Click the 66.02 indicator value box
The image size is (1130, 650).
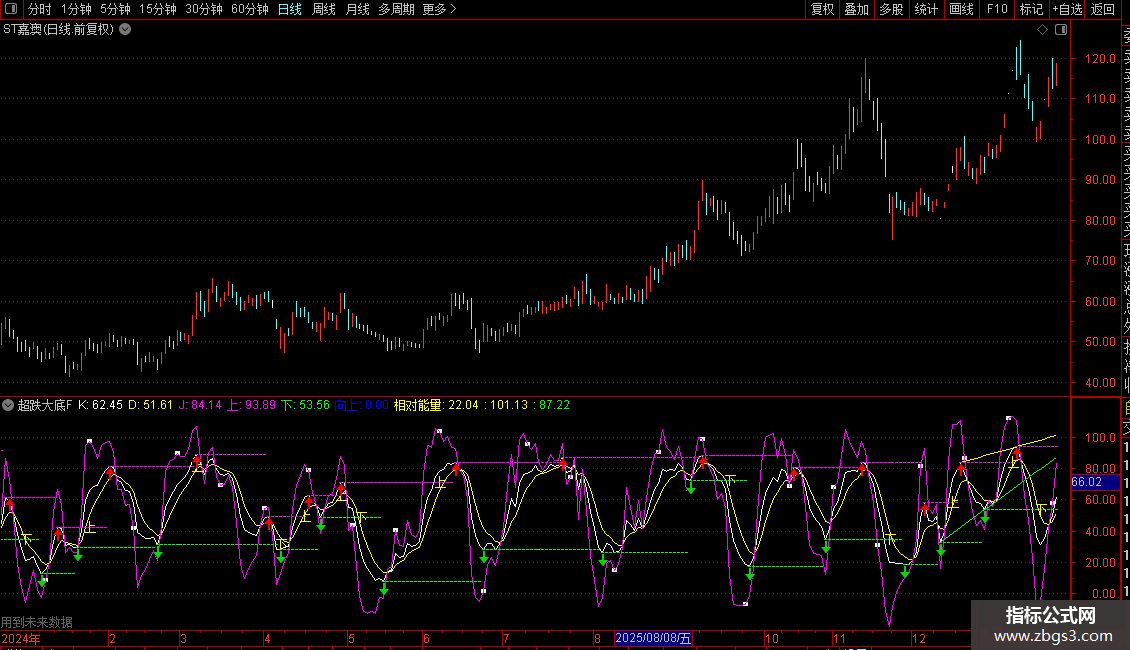click(1095, 482)
